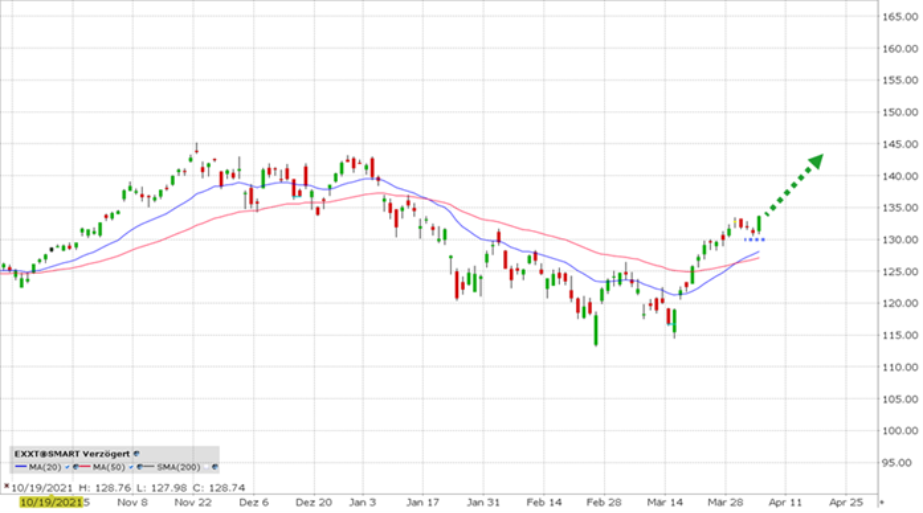Viewport: 923px width, 513px height.
Task: Click the 140.00 price axis label
Action: click(x=899, y=176)
